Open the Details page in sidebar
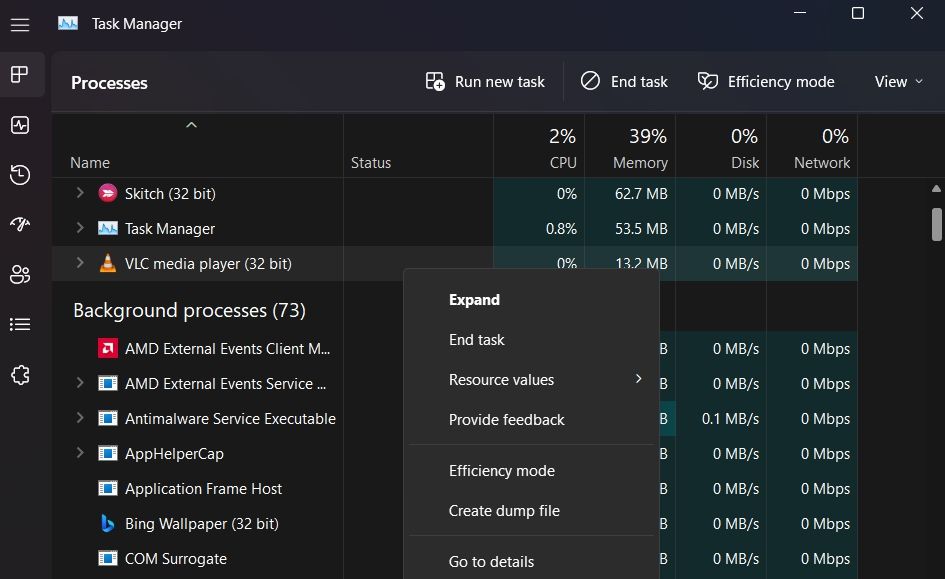Image resolution: width=945 pixels, height=579 pixels. pyautogui.click(x=20, y=325)
